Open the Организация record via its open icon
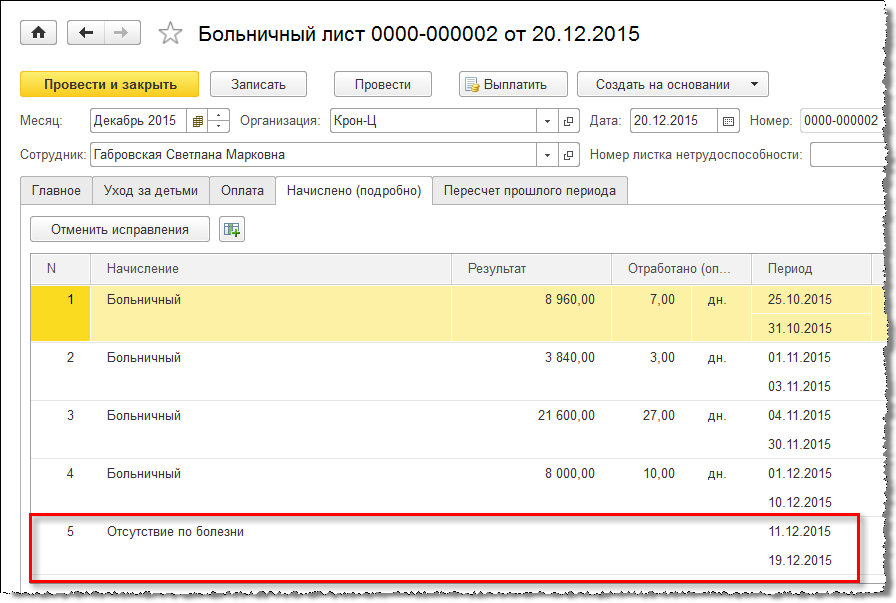Viewport: 896px width, 603px height. tap(569, 121)
